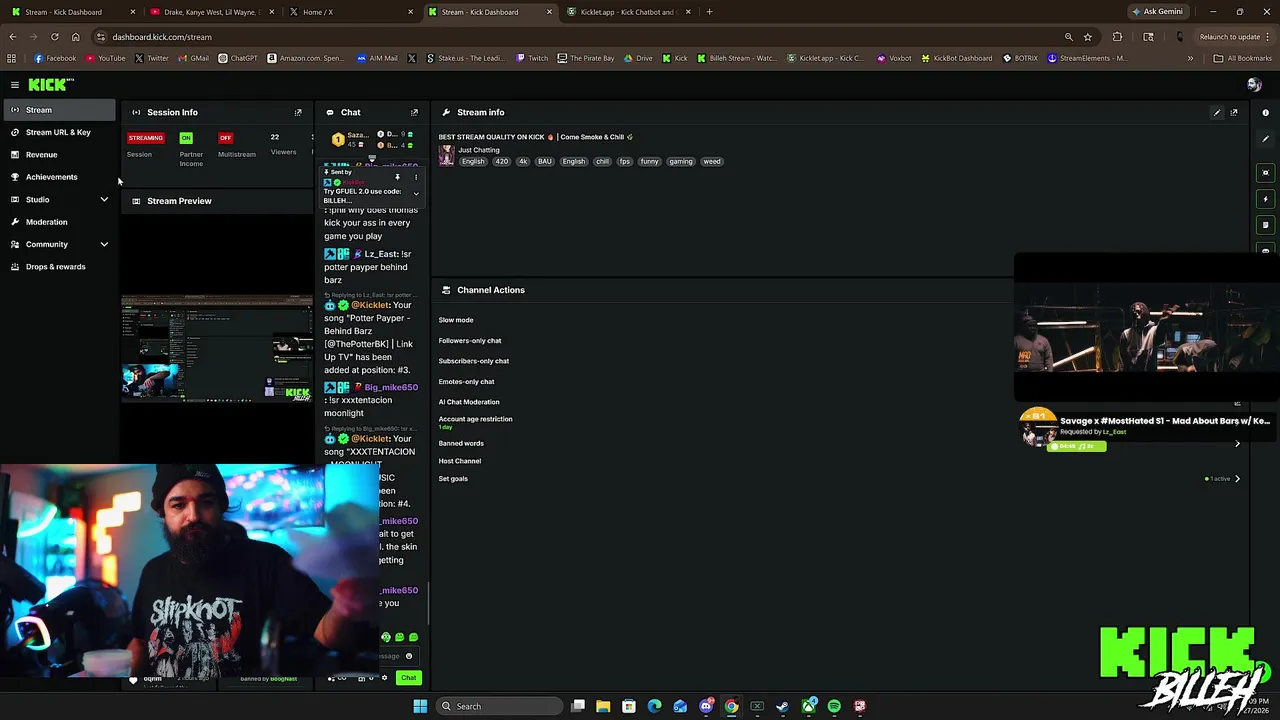This screenshot has height=720, width=1280.
Task: Open Host Channel action
Action: tap(460, 461)
